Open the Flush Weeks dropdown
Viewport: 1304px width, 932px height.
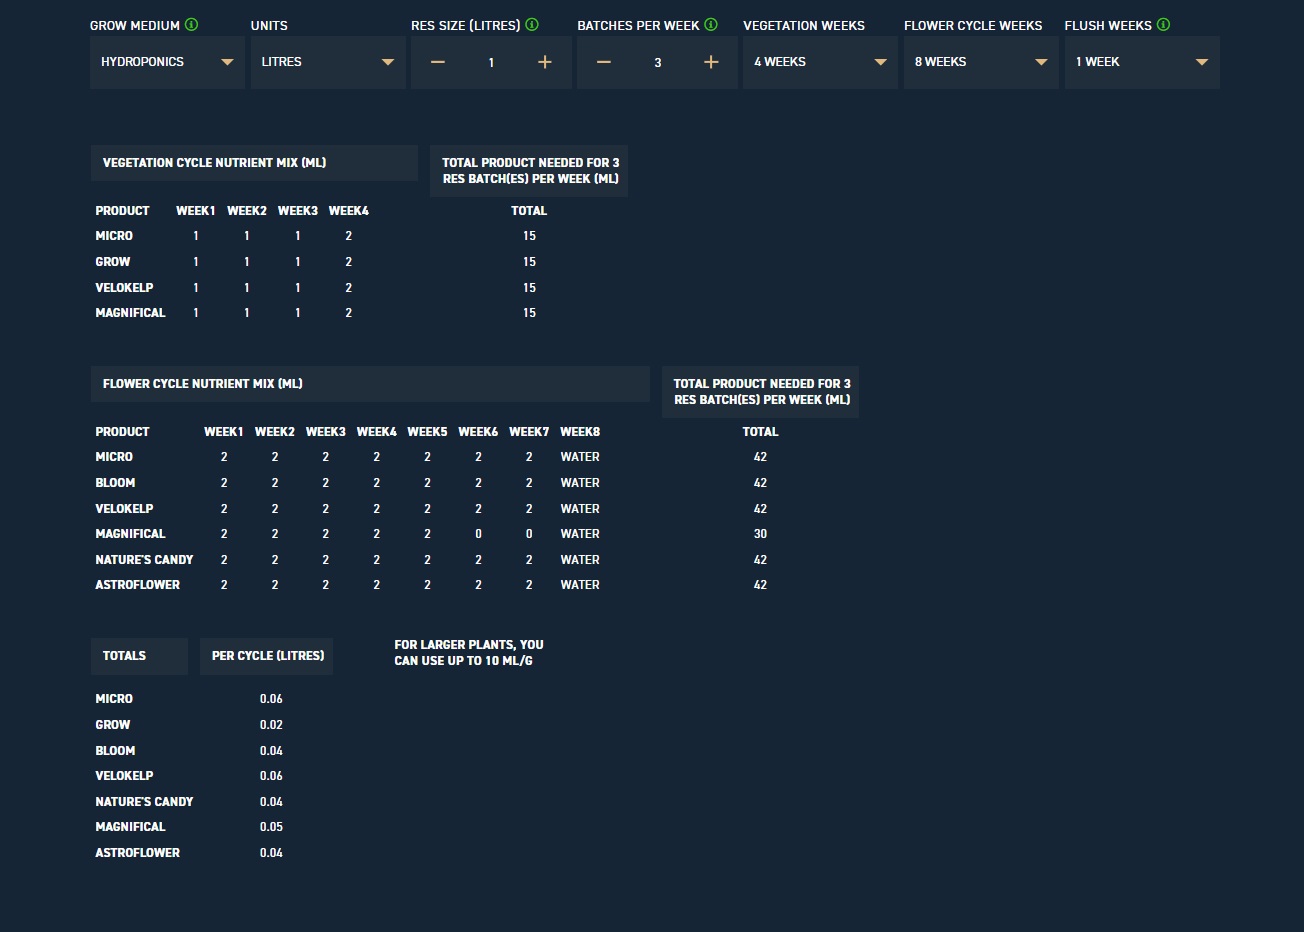1142,62
